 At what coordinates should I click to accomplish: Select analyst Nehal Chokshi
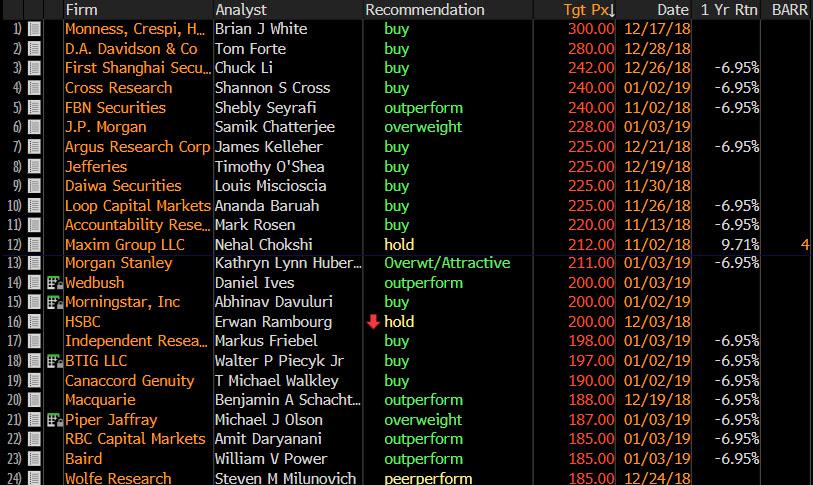pos(263,244)
